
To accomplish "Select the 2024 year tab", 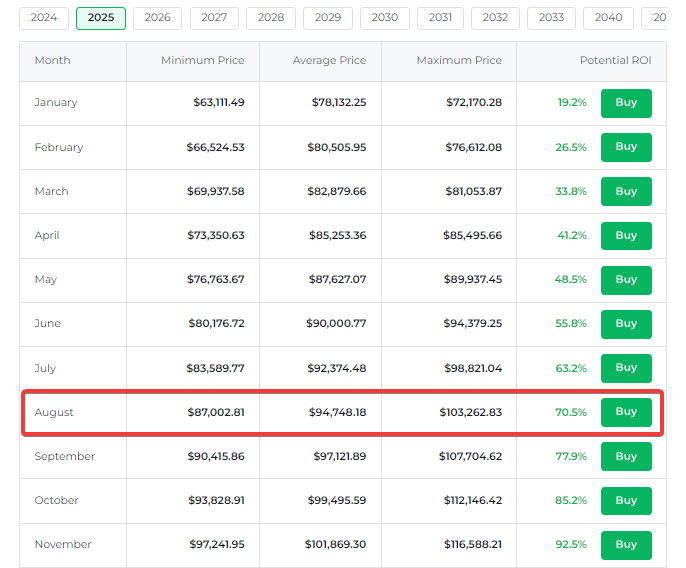I will tap(43, 18).
